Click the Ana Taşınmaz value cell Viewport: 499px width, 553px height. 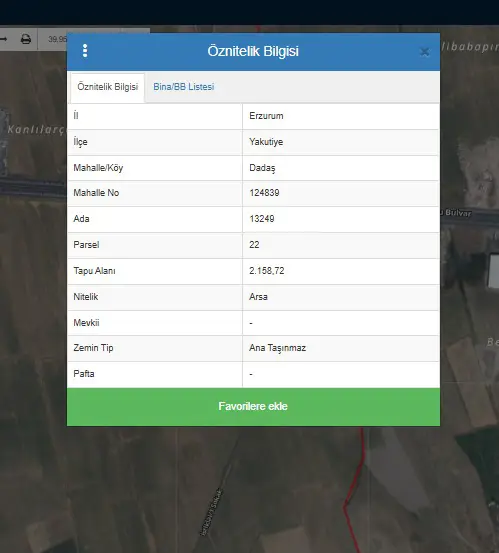tap(341, 348)
